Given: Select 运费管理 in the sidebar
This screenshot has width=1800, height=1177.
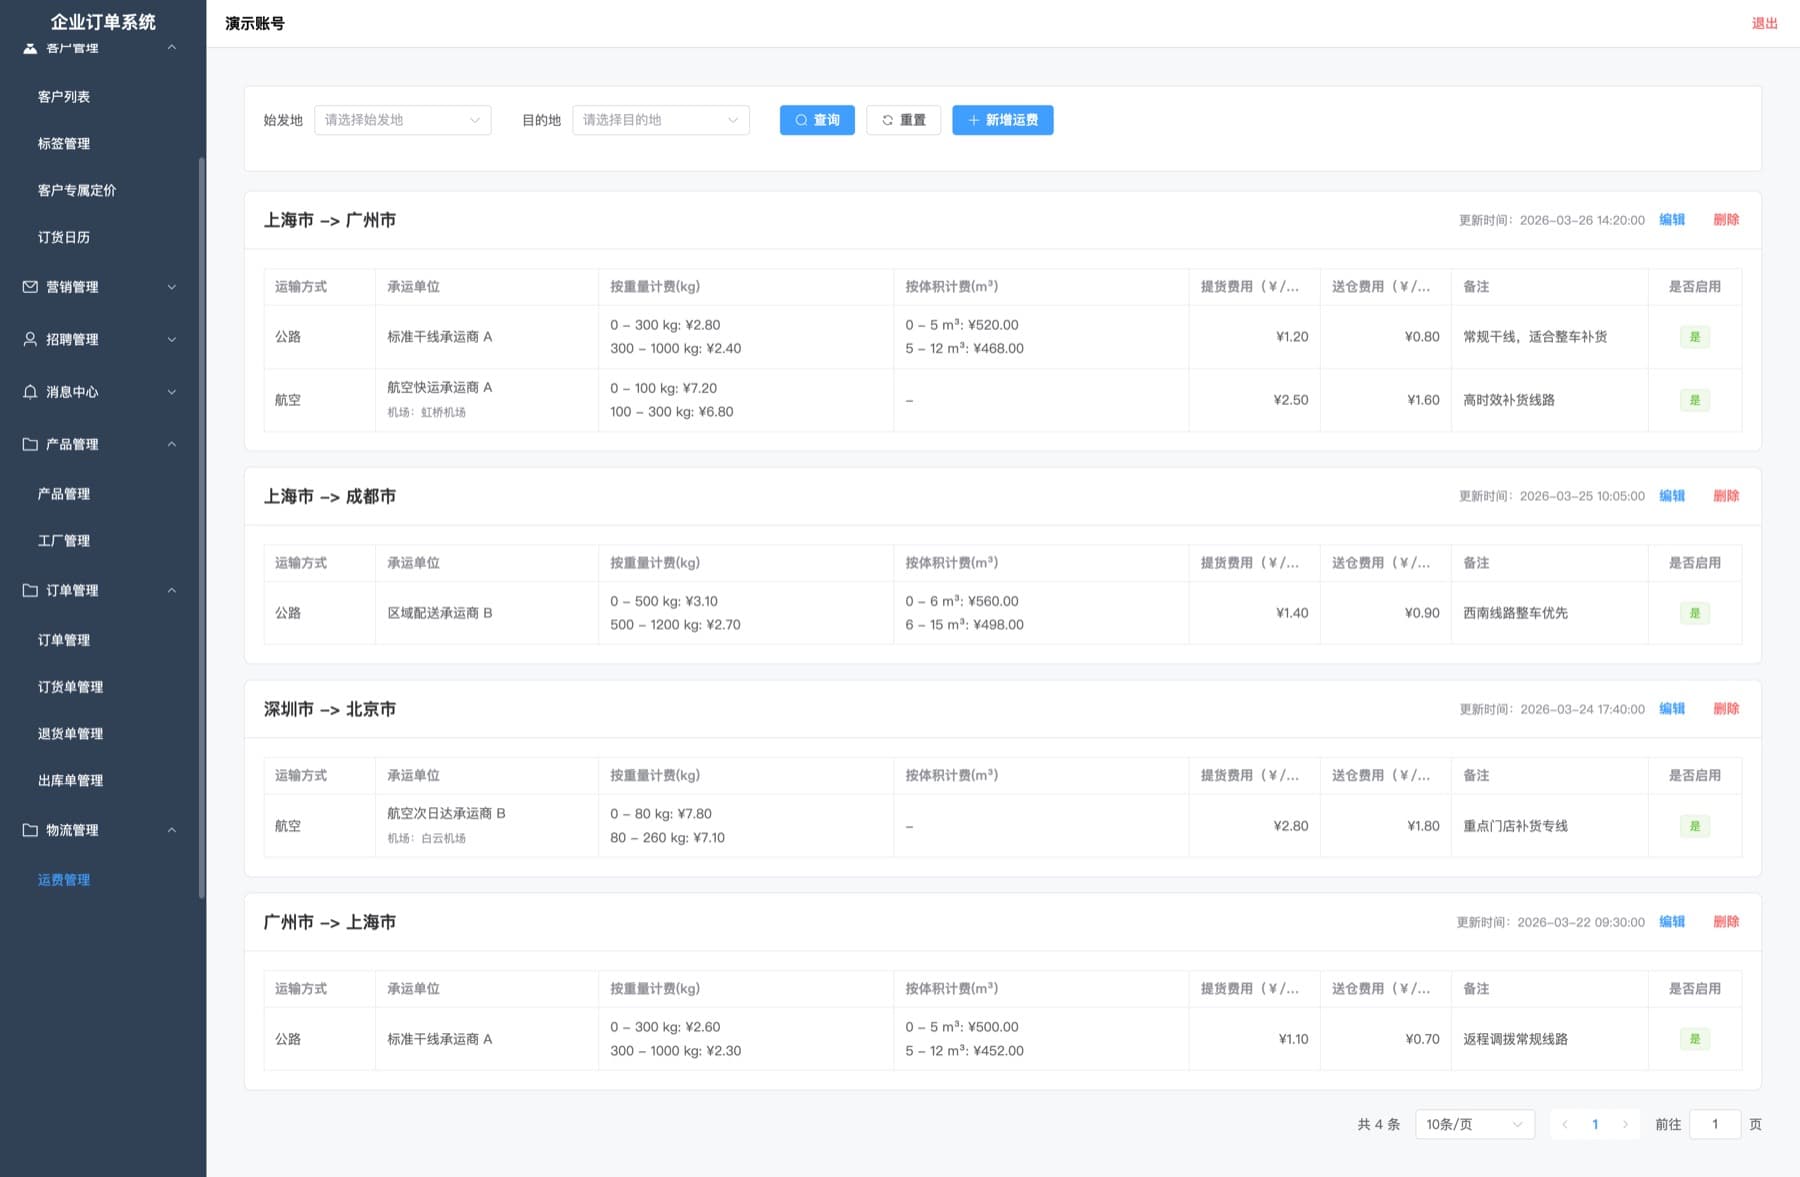Looking at the screenshot, I should coord(64,880).
